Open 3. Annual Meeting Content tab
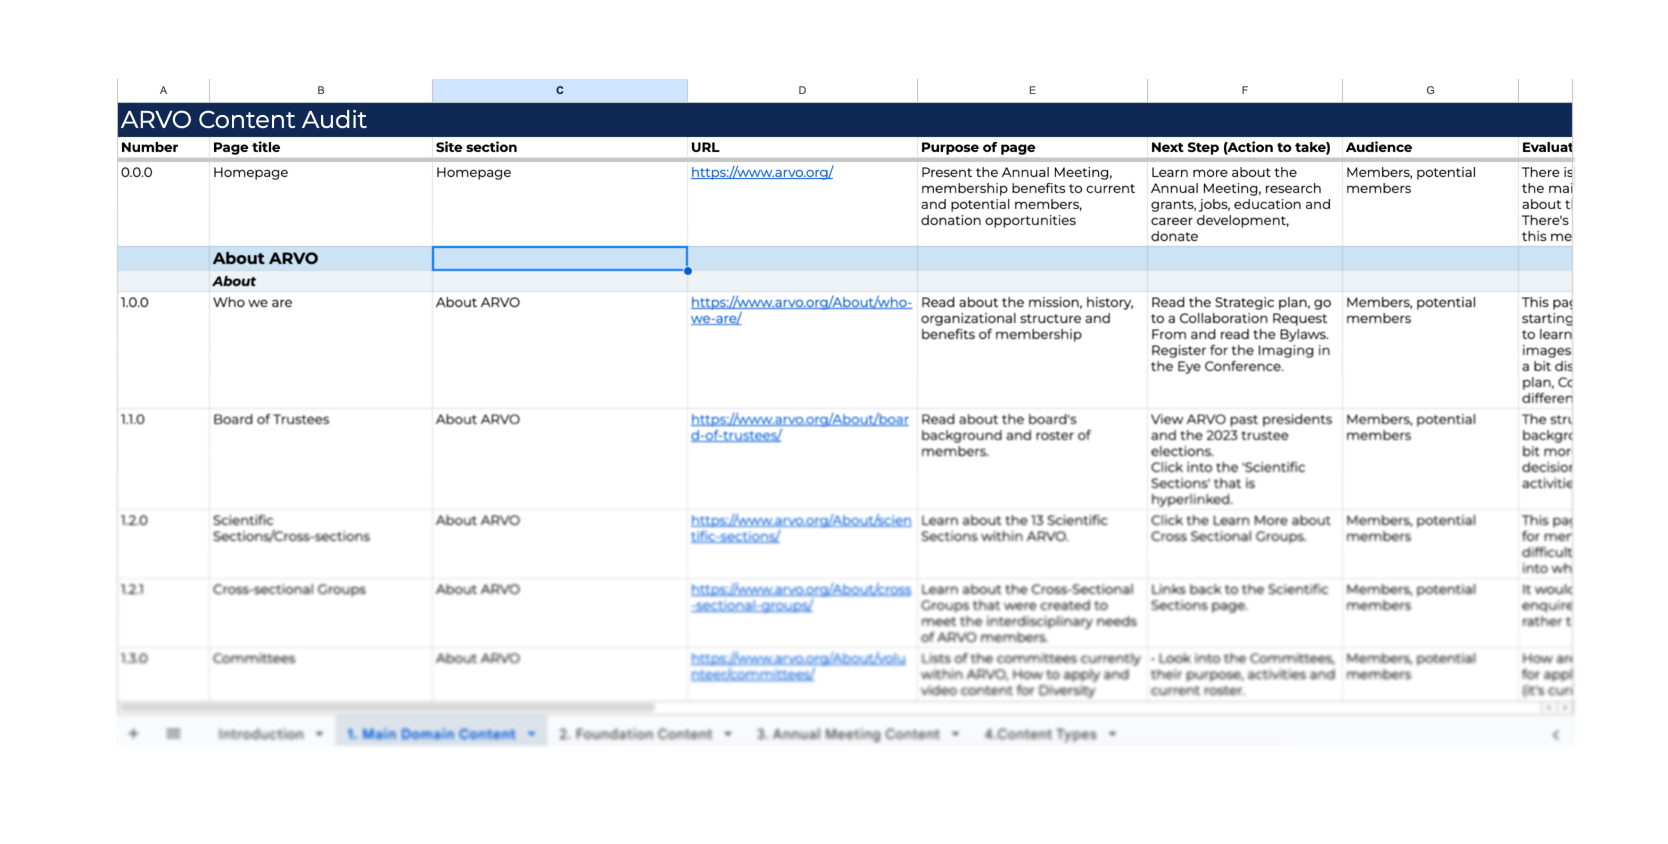Image resolution: width=1668 pixels, height=844 pixels. pyautogui.click(x=848, y=734)
